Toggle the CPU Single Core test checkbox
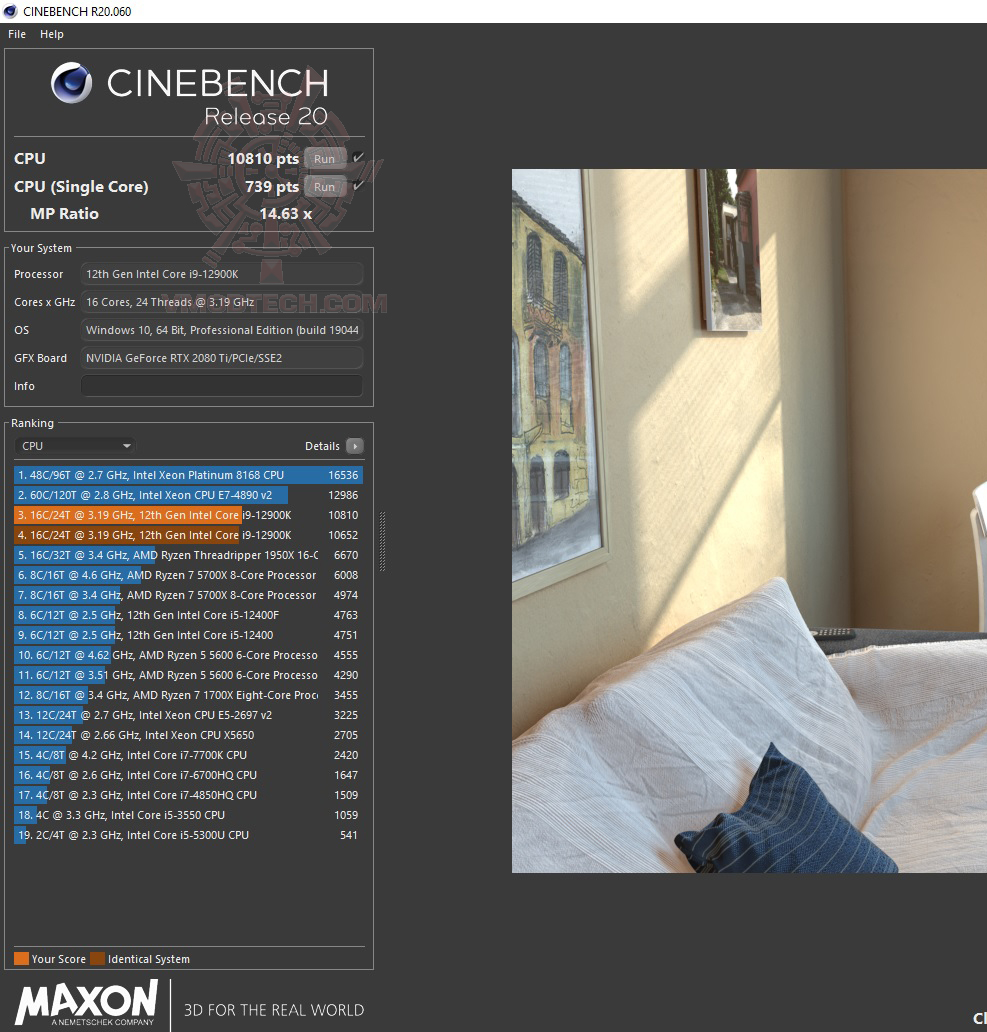The width and height of the screenshot is (987, 1032). click(x=357, y=186)
